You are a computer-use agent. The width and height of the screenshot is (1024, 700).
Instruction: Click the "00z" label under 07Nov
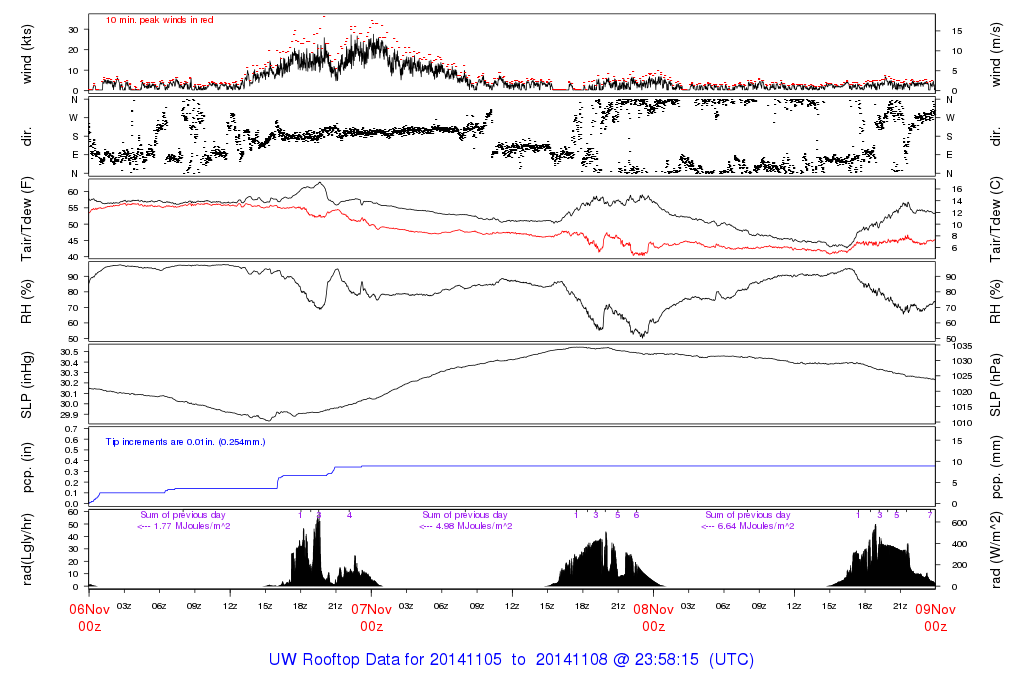pyautogui.click(x=372, y=627)
